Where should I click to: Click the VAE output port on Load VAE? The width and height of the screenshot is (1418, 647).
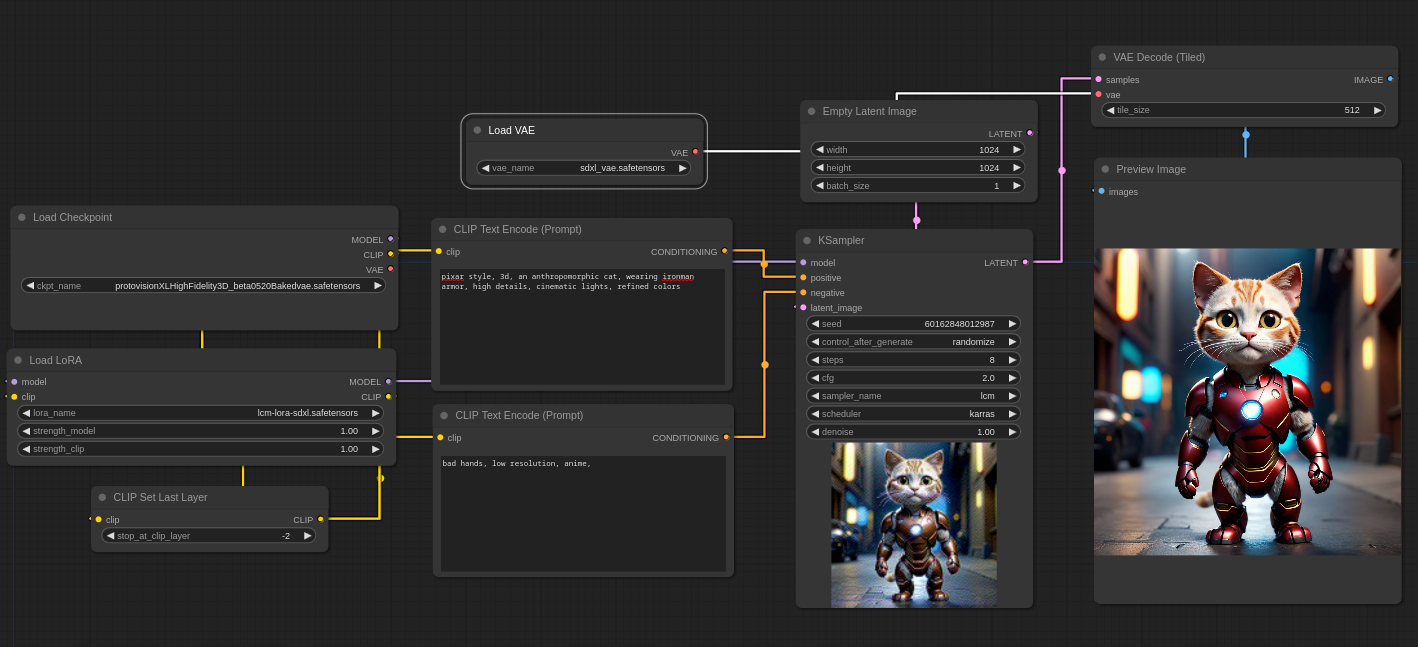coord(696,152)
